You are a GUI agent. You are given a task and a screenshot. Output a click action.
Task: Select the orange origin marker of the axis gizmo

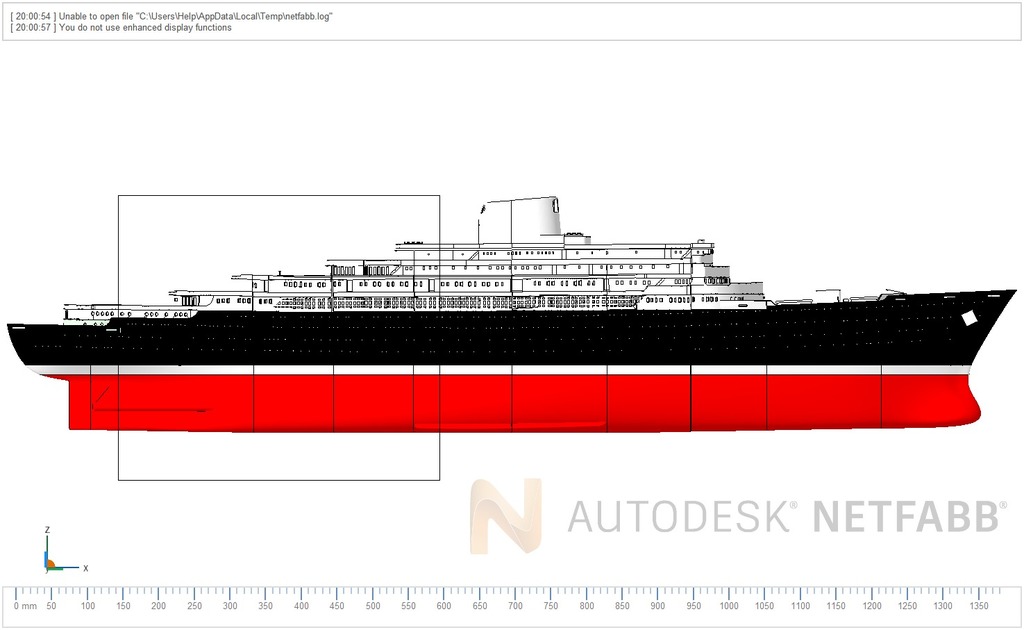52,565
